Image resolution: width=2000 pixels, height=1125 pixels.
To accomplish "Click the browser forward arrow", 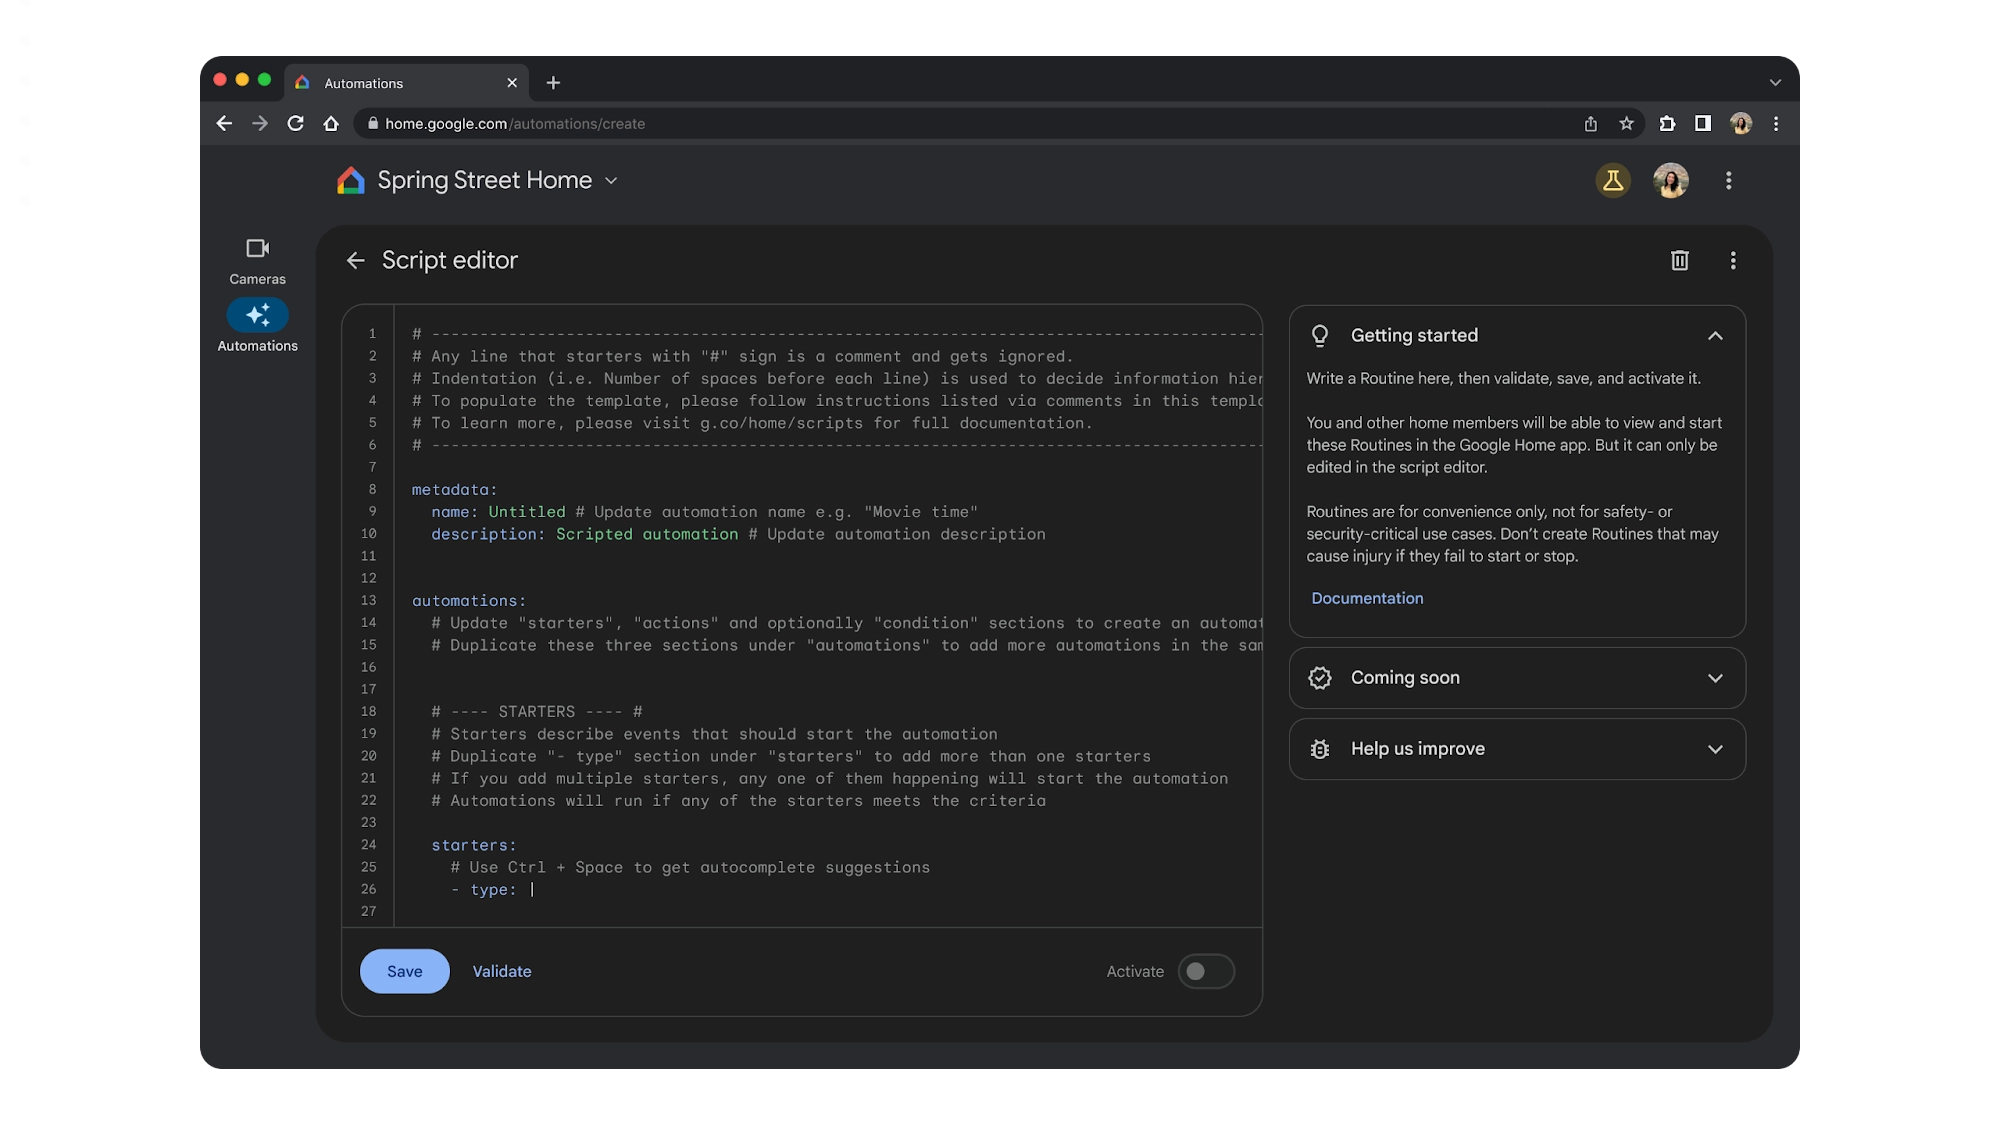I will pos(260,124).
